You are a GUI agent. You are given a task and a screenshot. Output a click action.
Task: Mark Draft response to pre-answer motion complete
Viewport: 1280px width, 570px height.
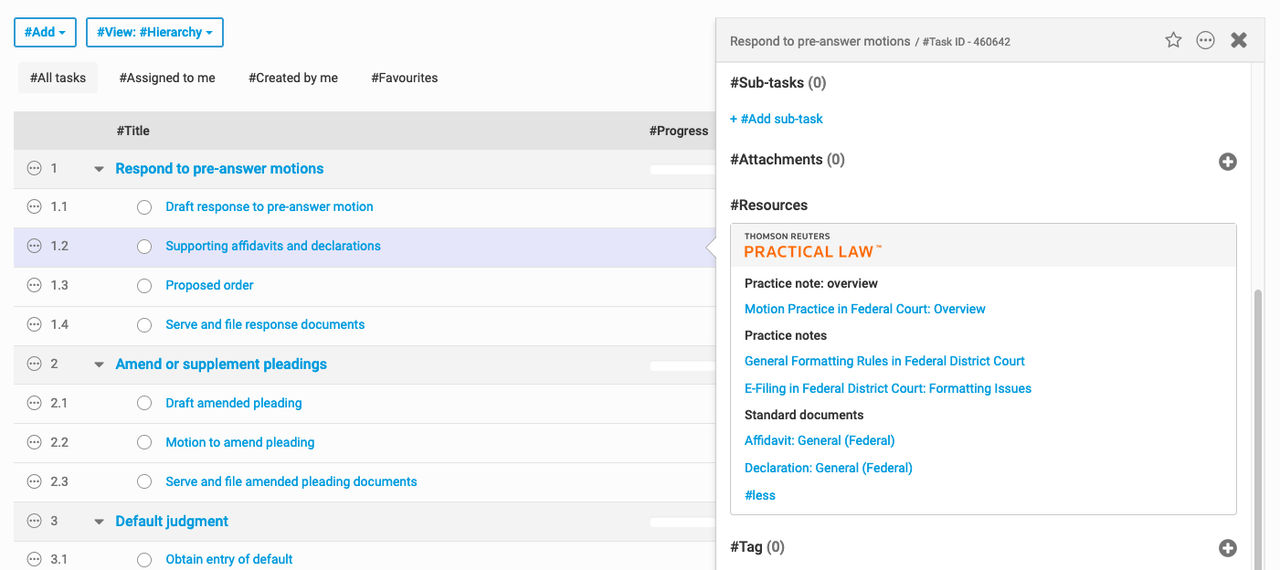[145, 207]
